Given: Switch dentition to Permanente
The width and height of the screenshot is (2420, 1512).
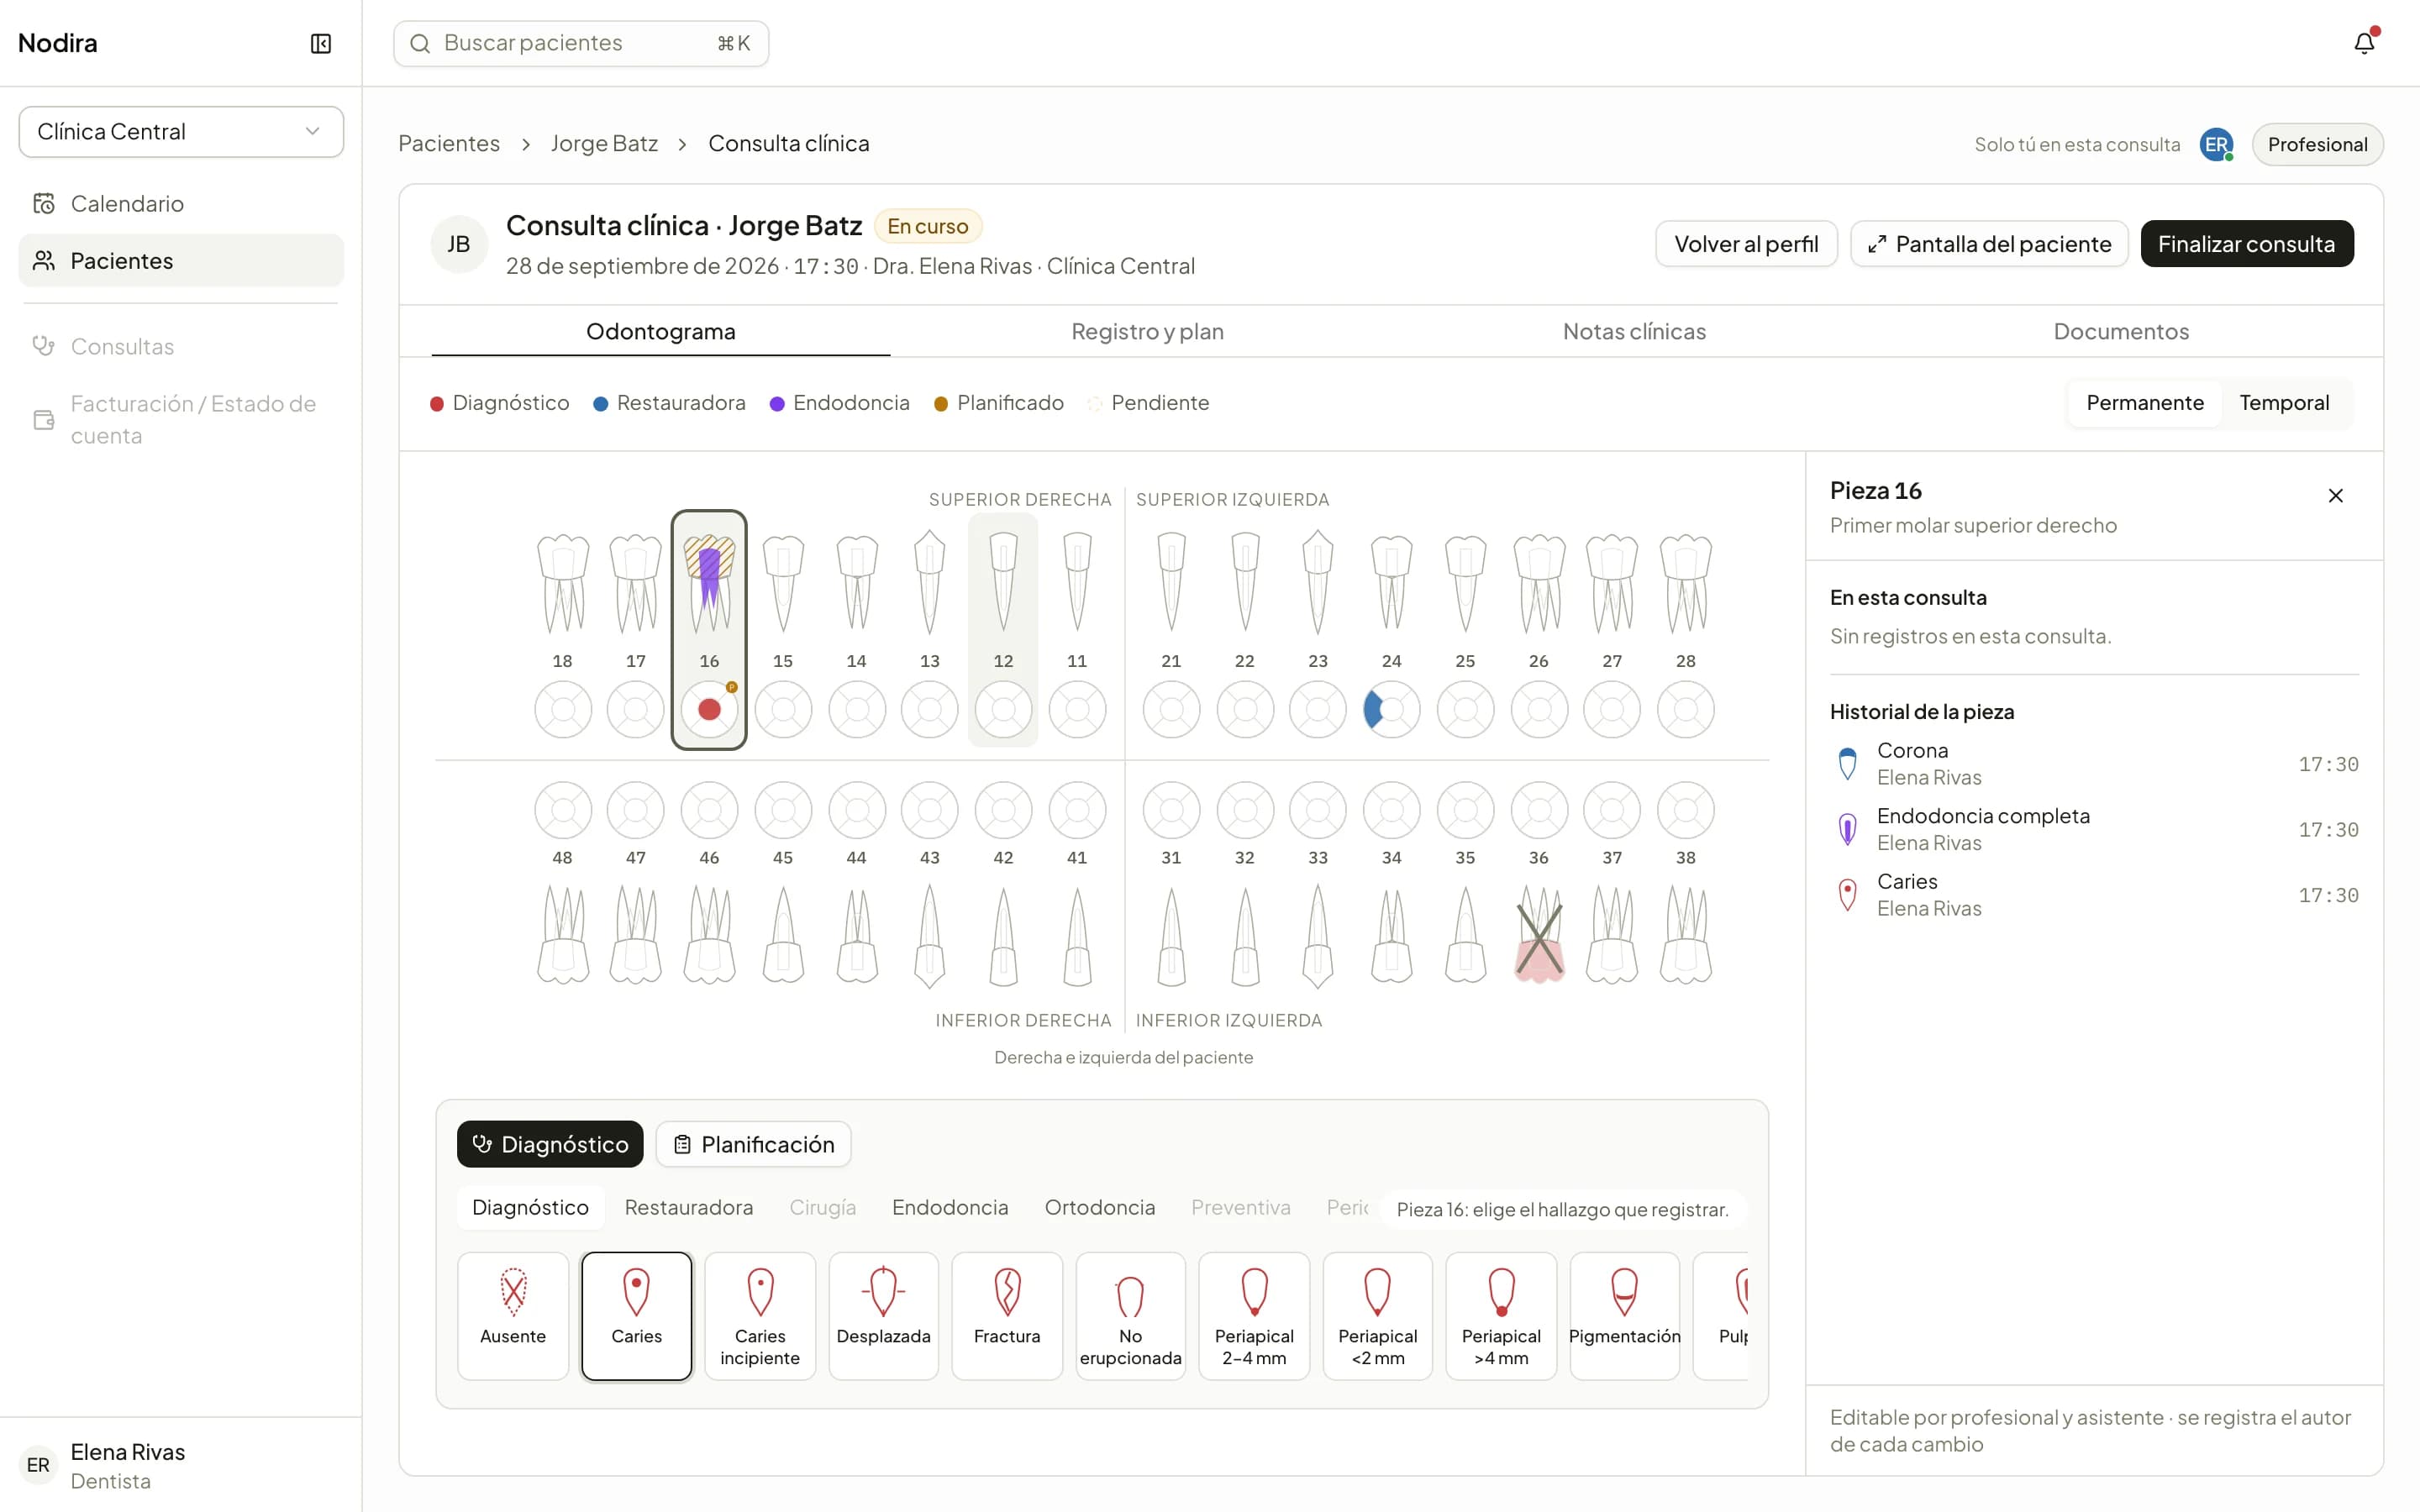Looking at the screenshot, I should point(2145,403).
